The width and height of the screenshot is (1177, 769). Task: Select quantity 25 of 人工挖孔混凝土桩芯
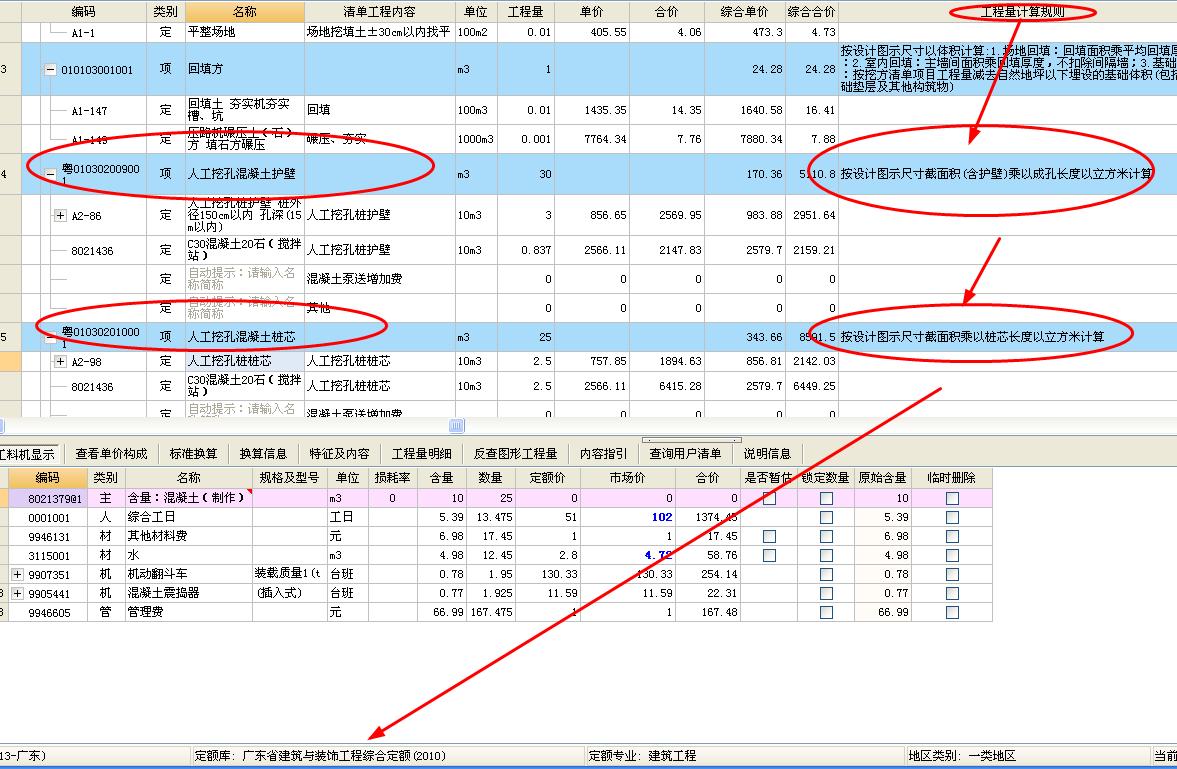pyautogui.click(x=525, y=337)
